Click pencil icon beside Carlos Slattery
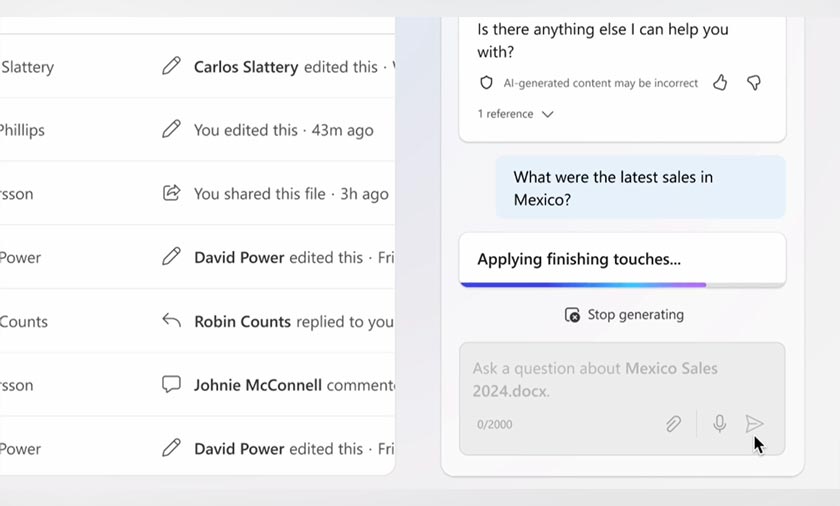 point(172,67)
